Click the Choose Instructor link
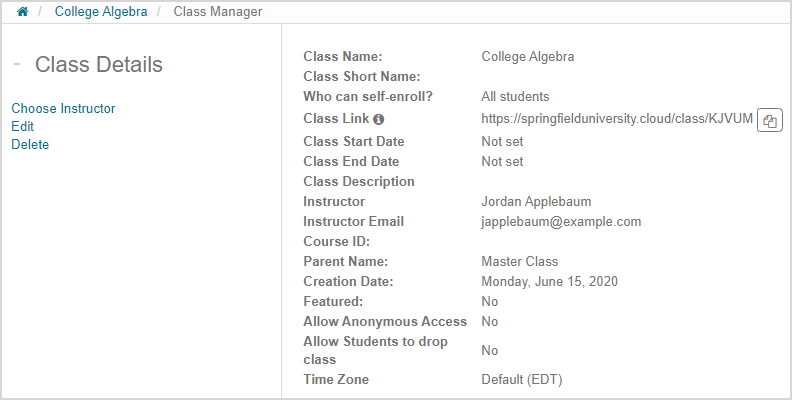 (63, 109)
